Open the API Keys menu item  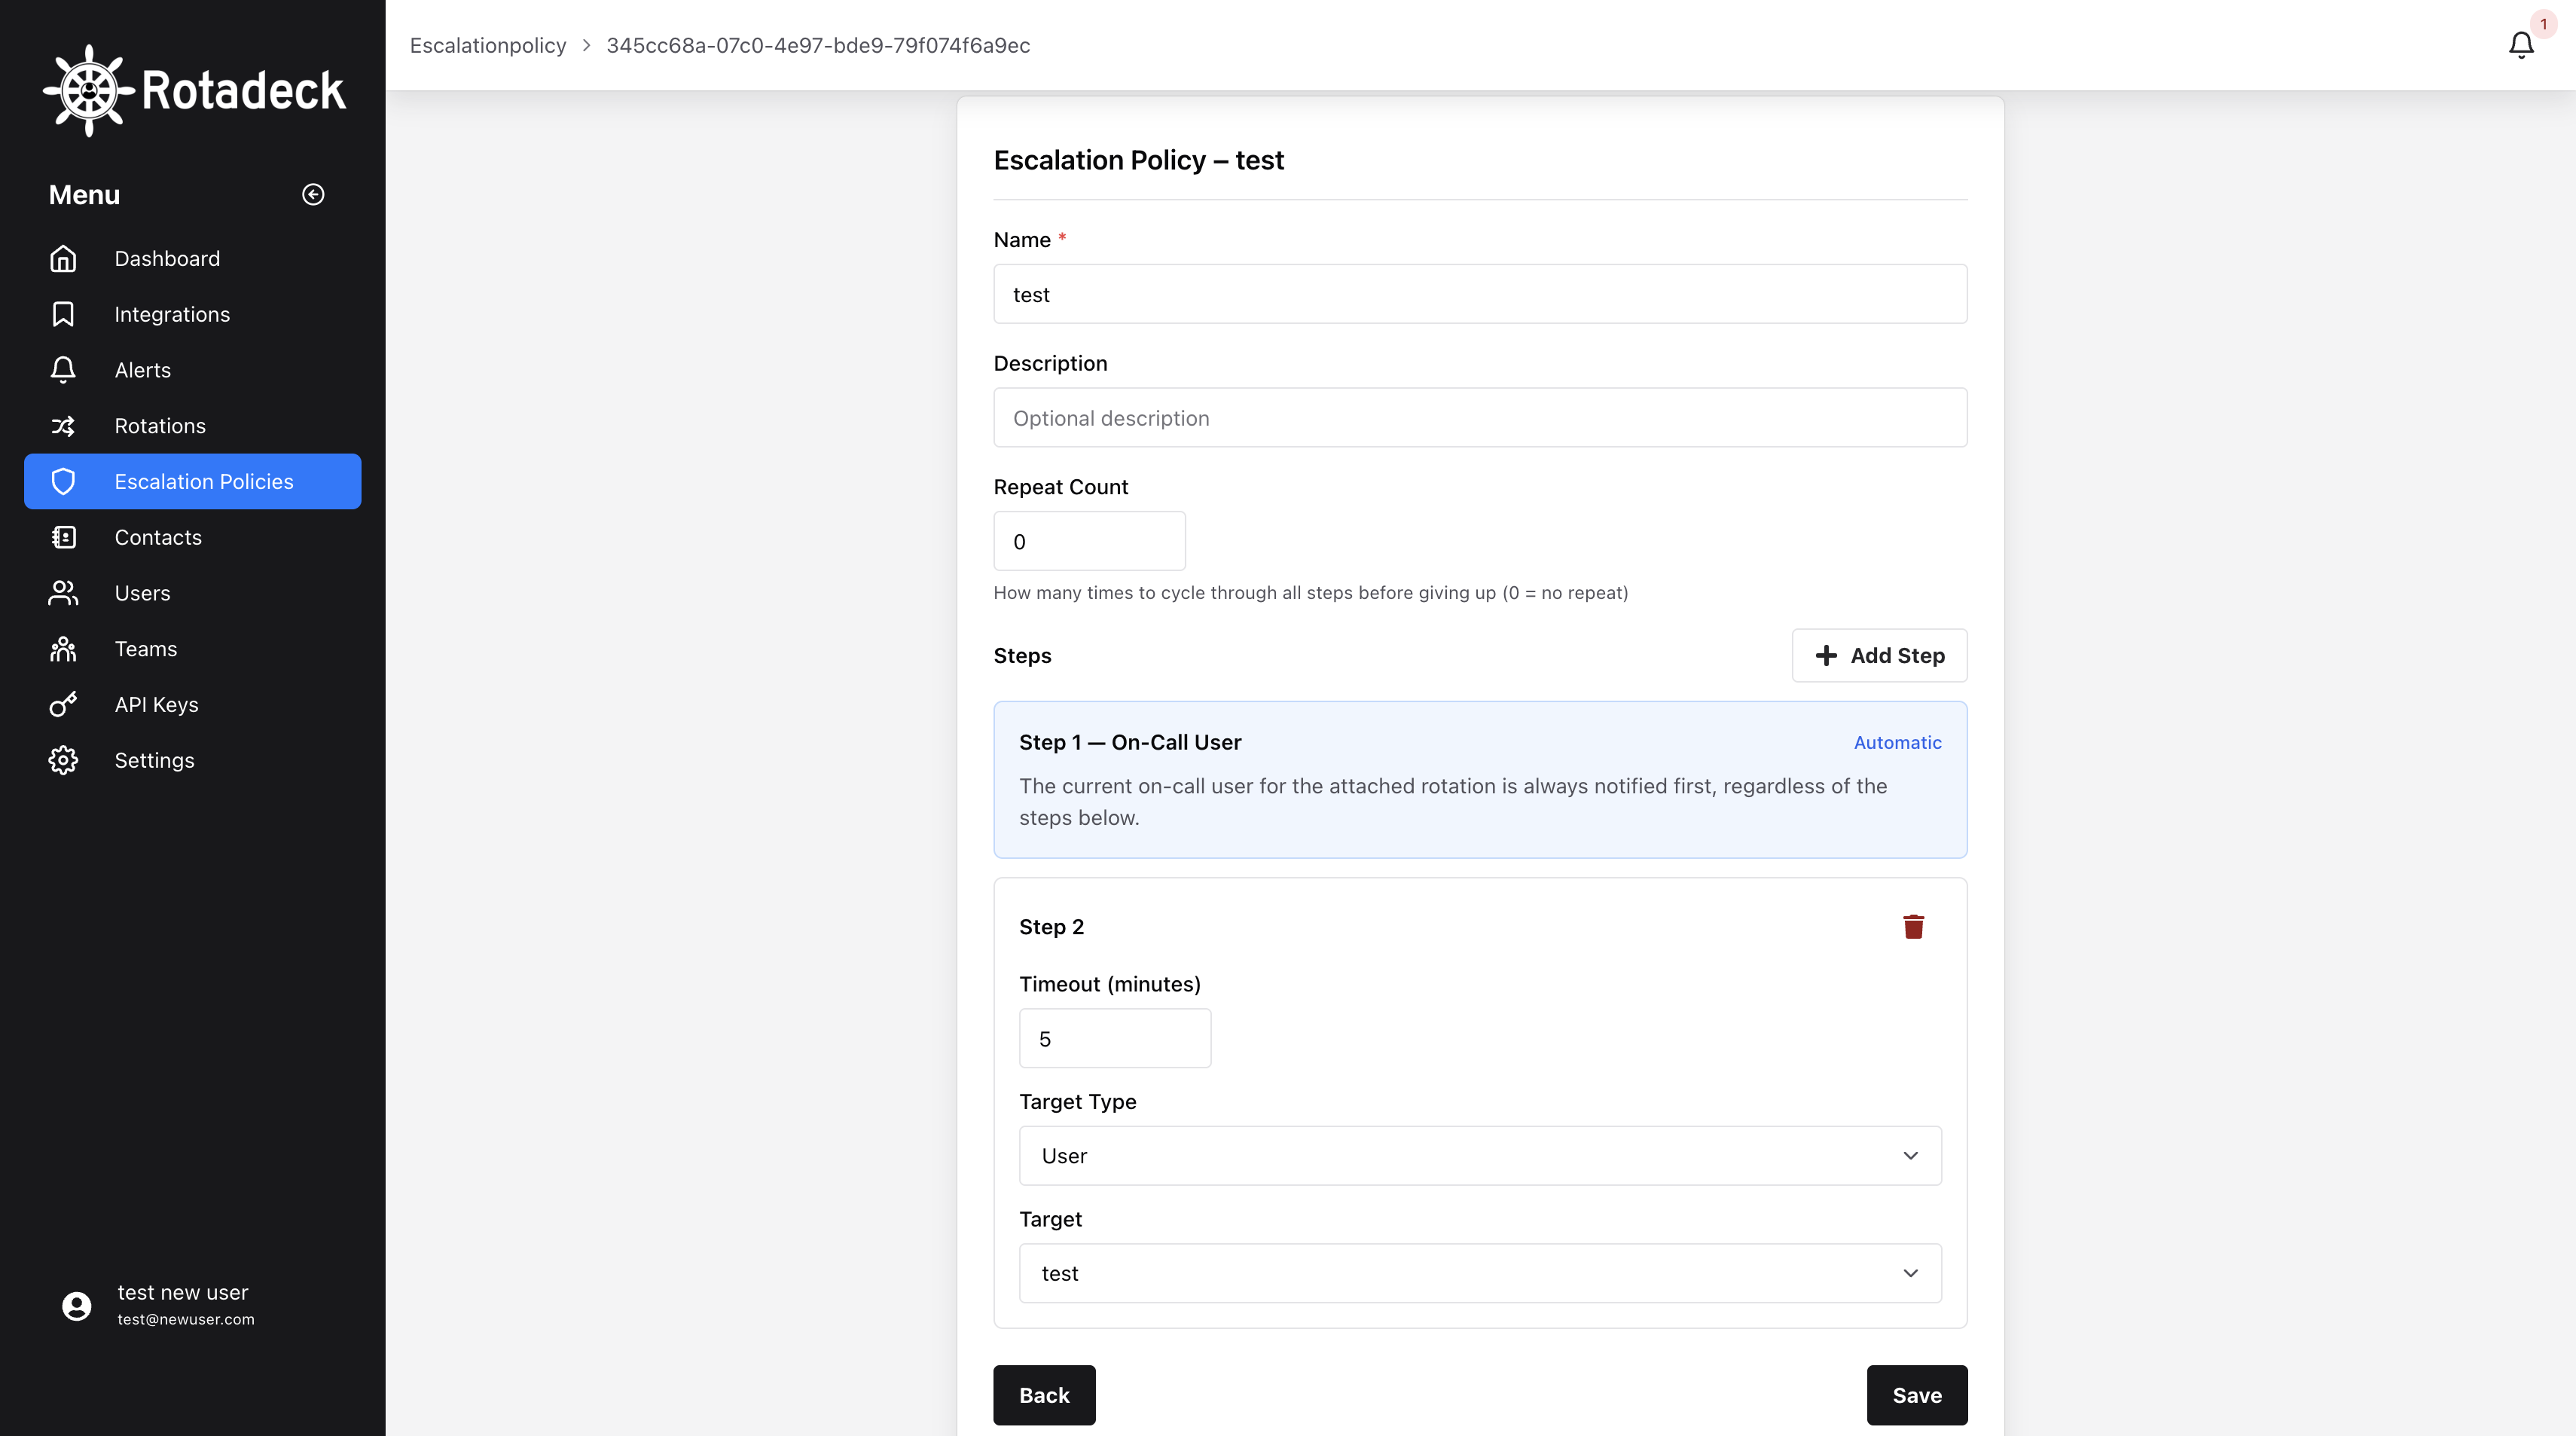pos(192,704)
